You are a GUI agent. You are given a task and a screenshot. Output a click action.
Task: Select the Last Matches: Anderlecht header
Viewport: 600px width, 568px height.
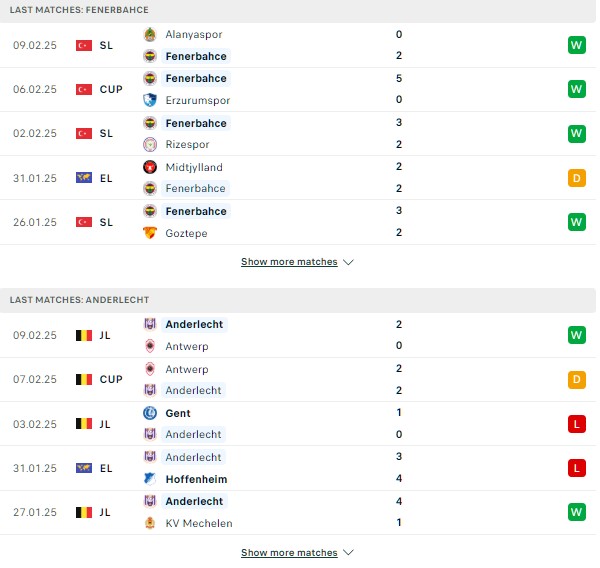pyautogui.click(x=298, y=300)
